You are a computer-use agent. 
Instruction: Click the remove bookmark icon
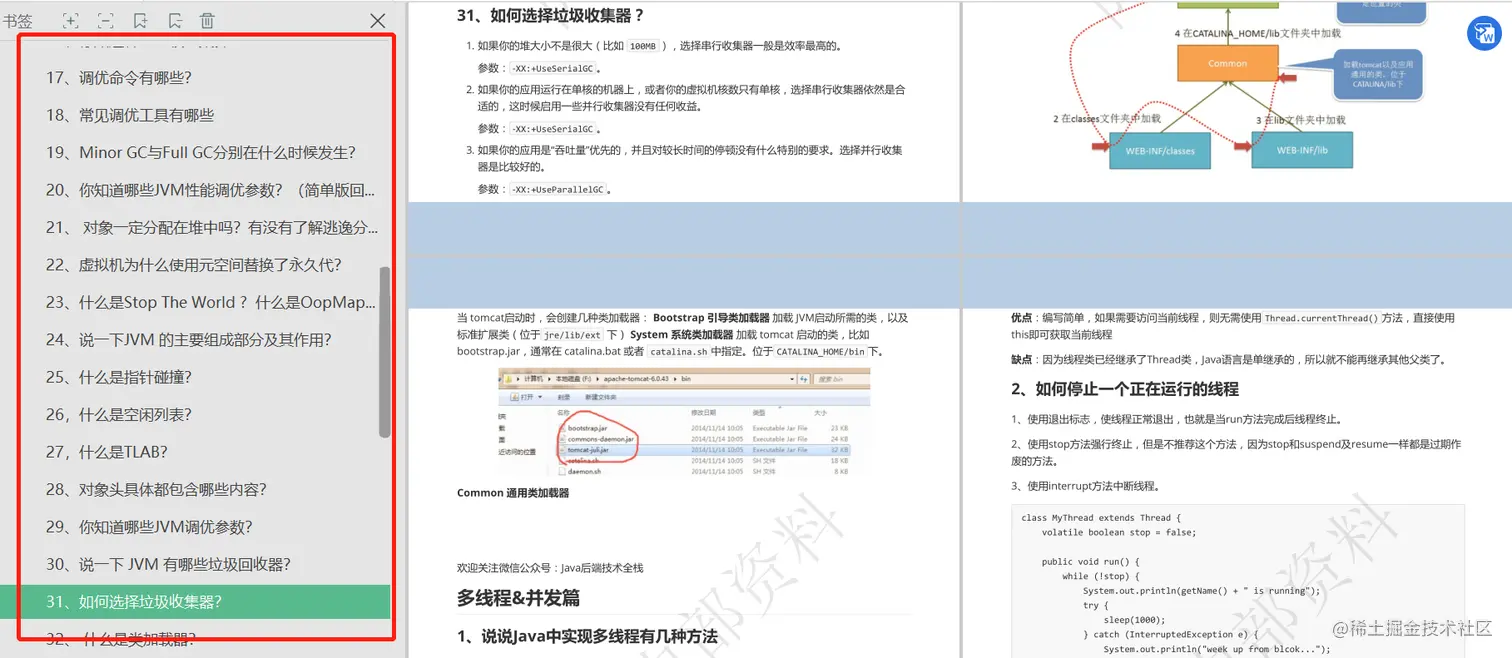click(175, 20)
